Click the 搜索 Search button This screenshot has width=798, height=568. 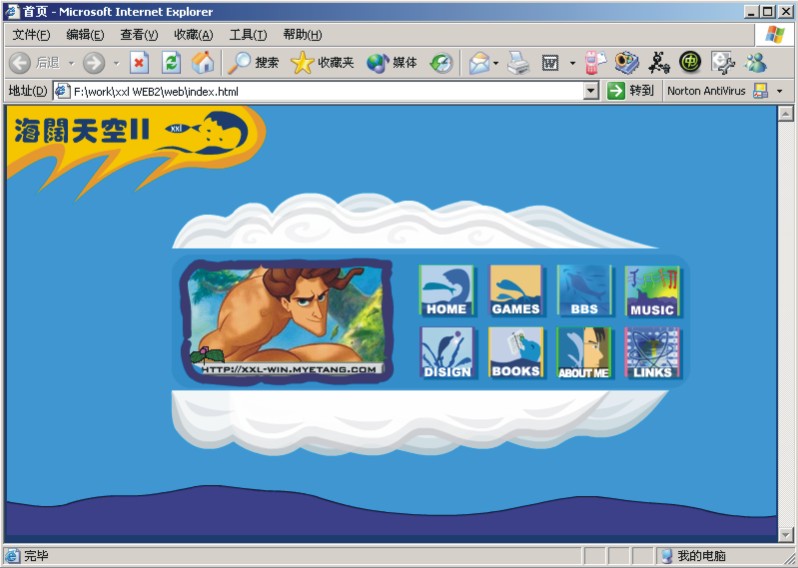254,63
